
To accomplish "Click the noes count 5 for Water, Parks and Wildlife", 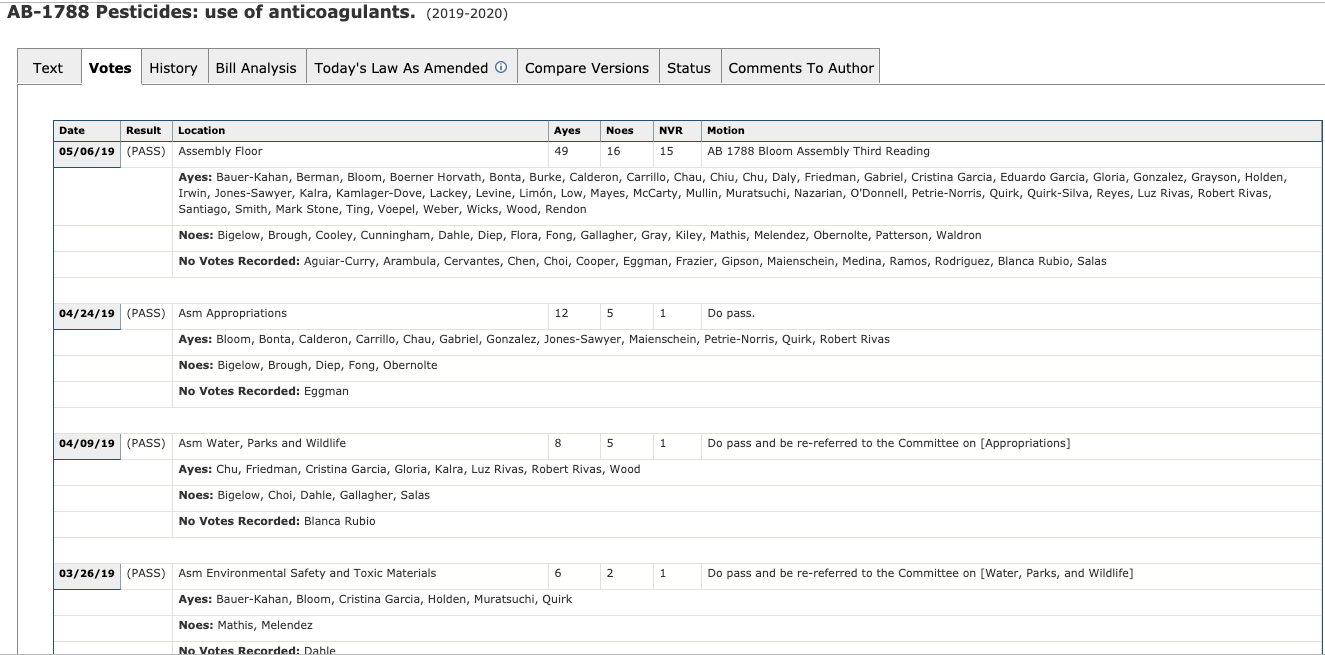I will (x=610, y=444).
